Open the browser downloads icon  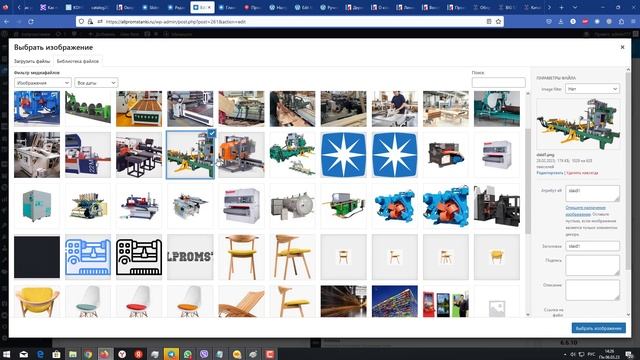click(560, 22)
